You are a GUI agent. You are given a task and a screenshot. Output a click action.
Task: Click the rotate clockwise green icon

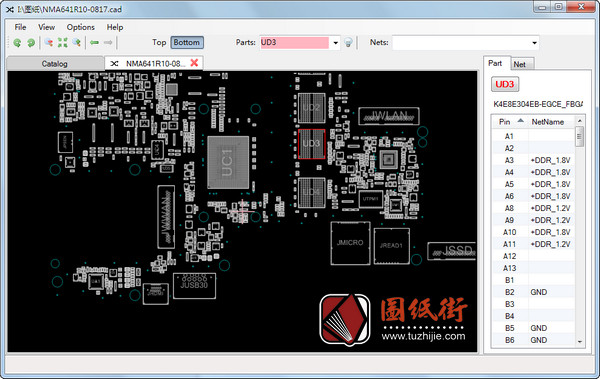[31, 42]
